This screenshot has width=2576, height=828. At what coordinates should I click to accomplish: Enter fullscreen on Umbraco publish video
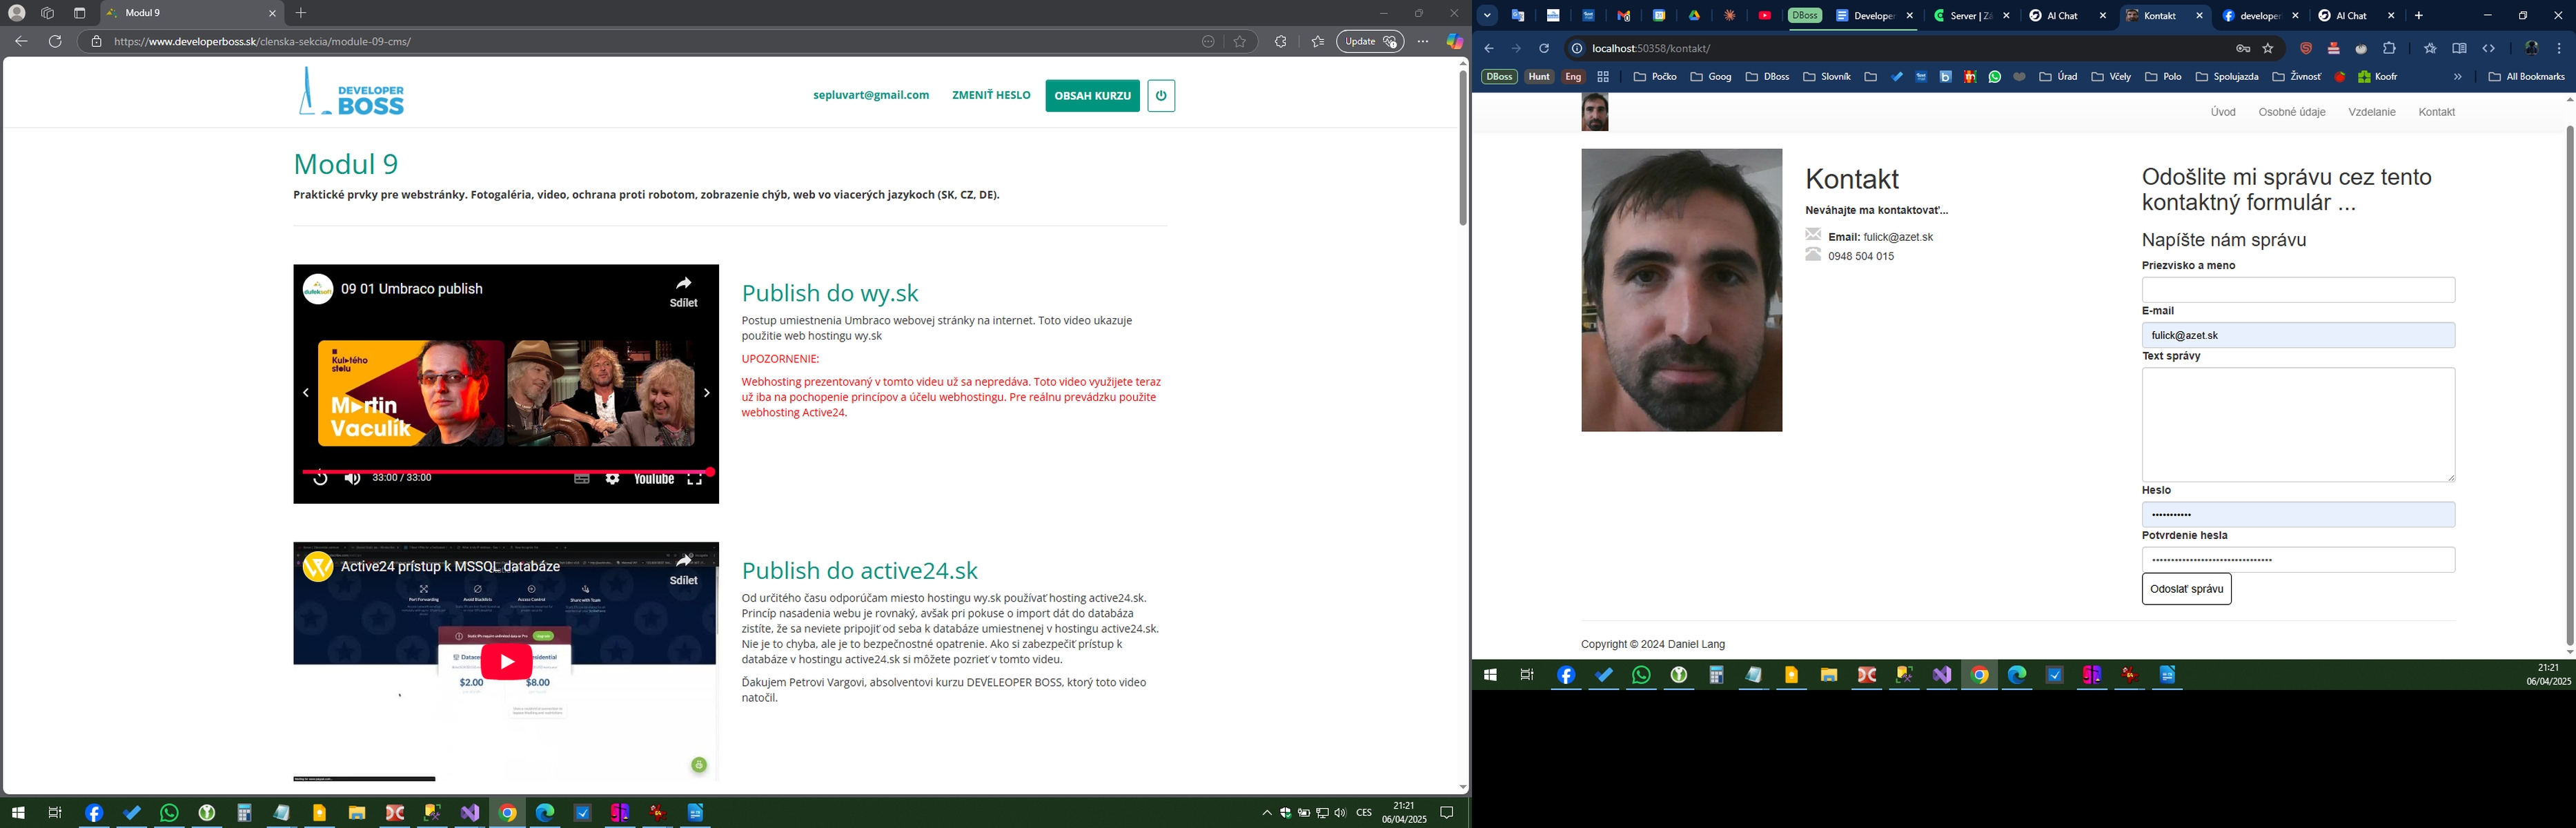pyautogui.click(x=694, y=479)
